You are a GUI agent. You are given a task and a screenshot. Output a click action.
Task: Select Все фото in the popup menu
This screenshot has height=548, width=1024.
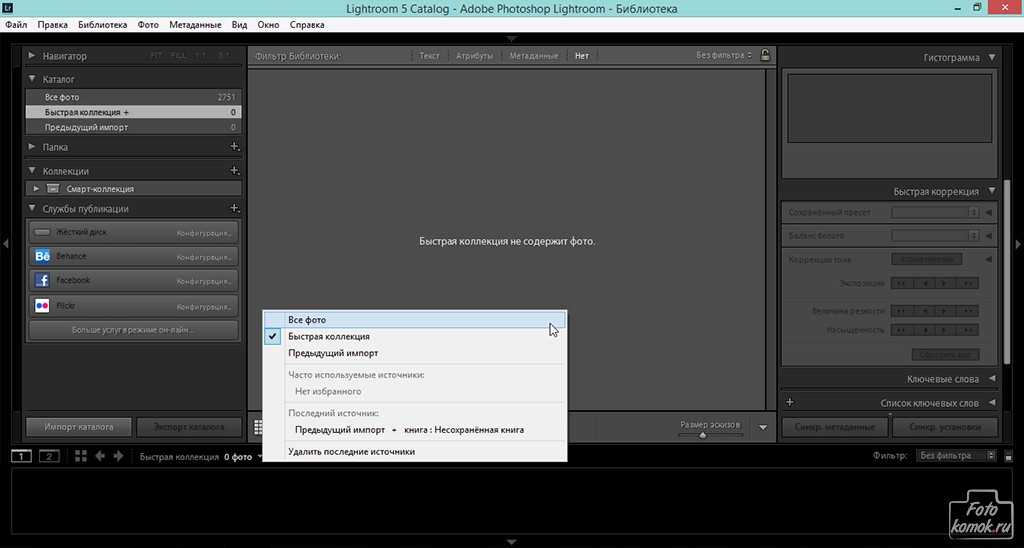point(307,320)
